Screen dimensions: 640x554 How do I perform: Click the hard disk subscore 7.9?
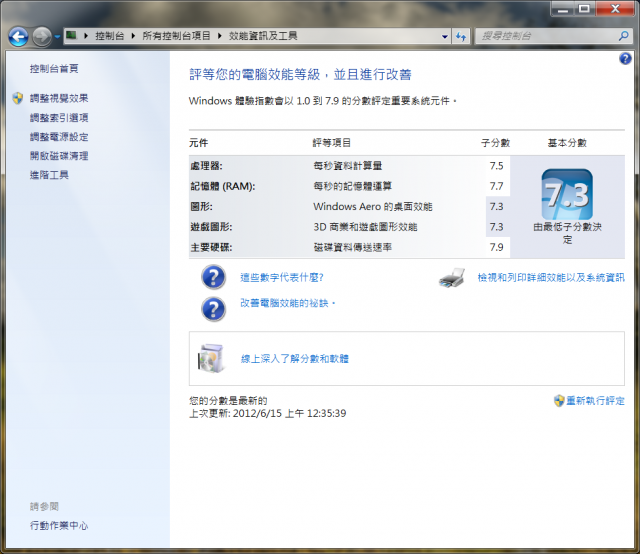pos(496,247)
